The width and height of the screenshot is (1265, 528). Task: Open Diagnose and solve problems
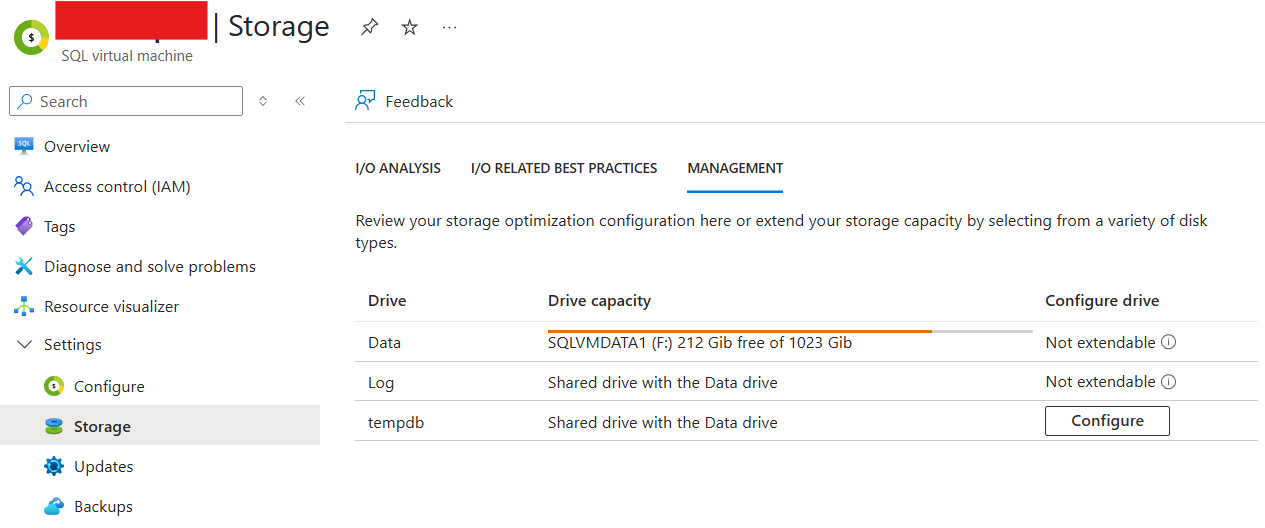(149, 267)
